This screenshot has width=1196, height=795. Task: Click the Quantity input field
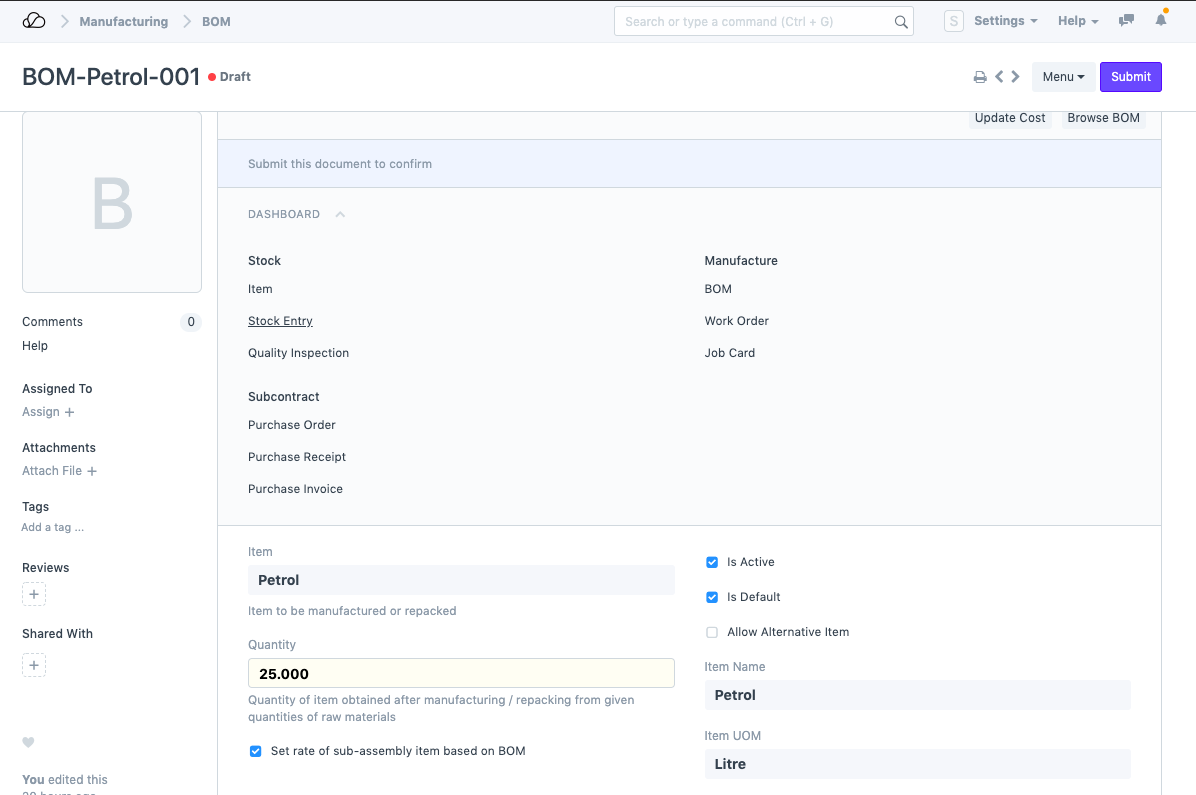461,673
